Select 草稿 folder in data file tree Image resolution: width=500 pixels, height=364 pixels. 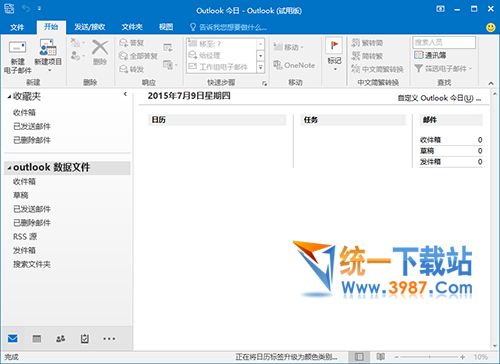(21, 195)
